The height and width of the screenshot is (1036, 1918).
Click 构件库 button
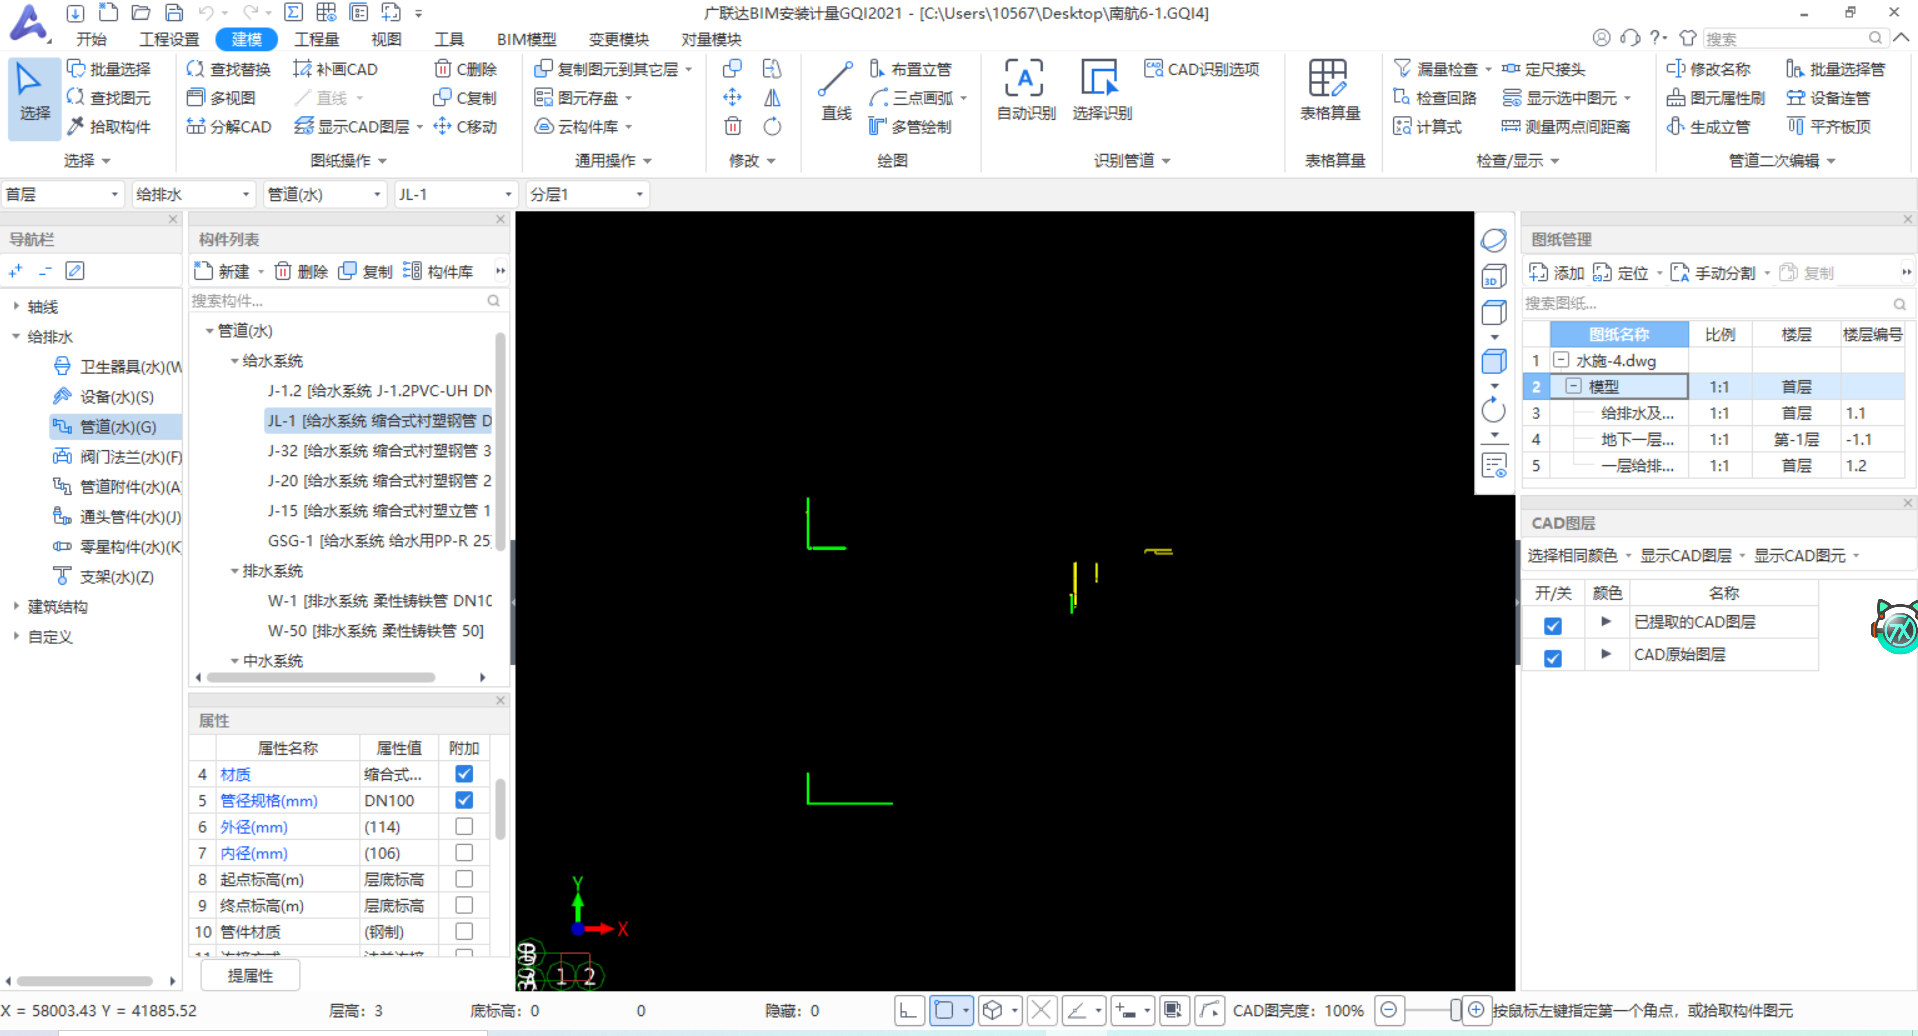(x=438, y=271)
